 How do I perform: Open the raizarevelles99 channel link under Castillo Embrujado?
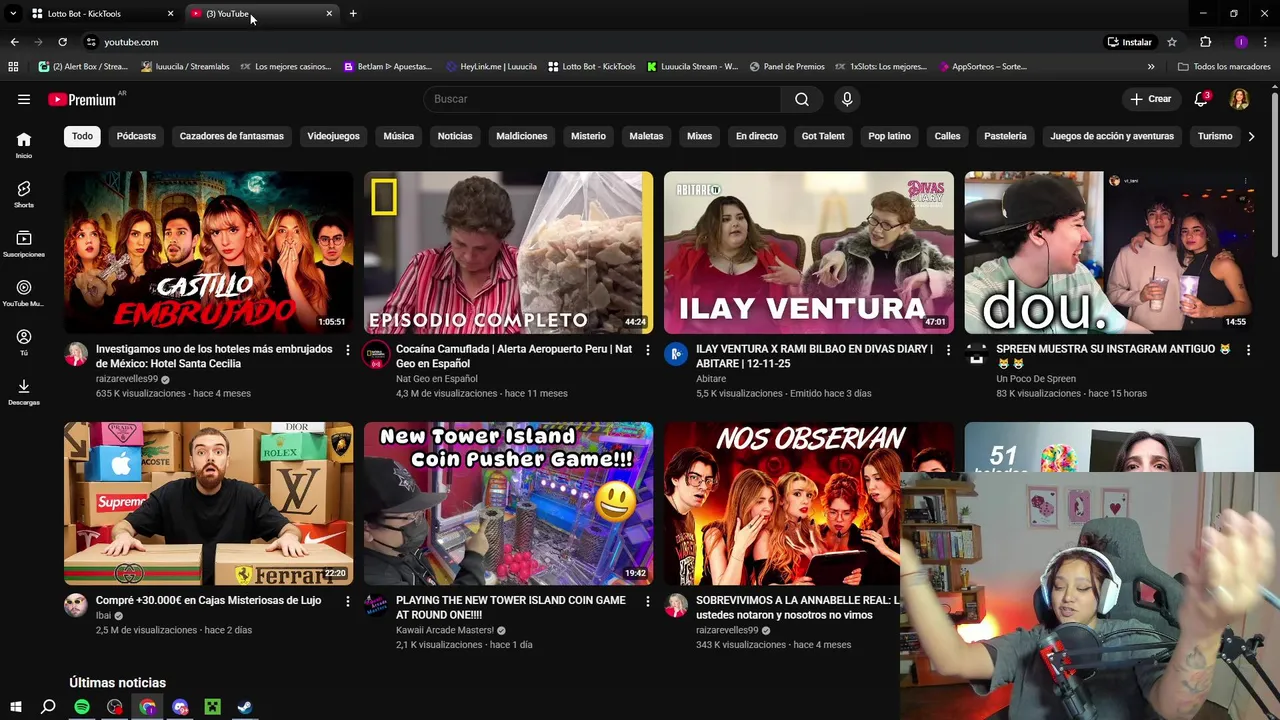(127, 379)
